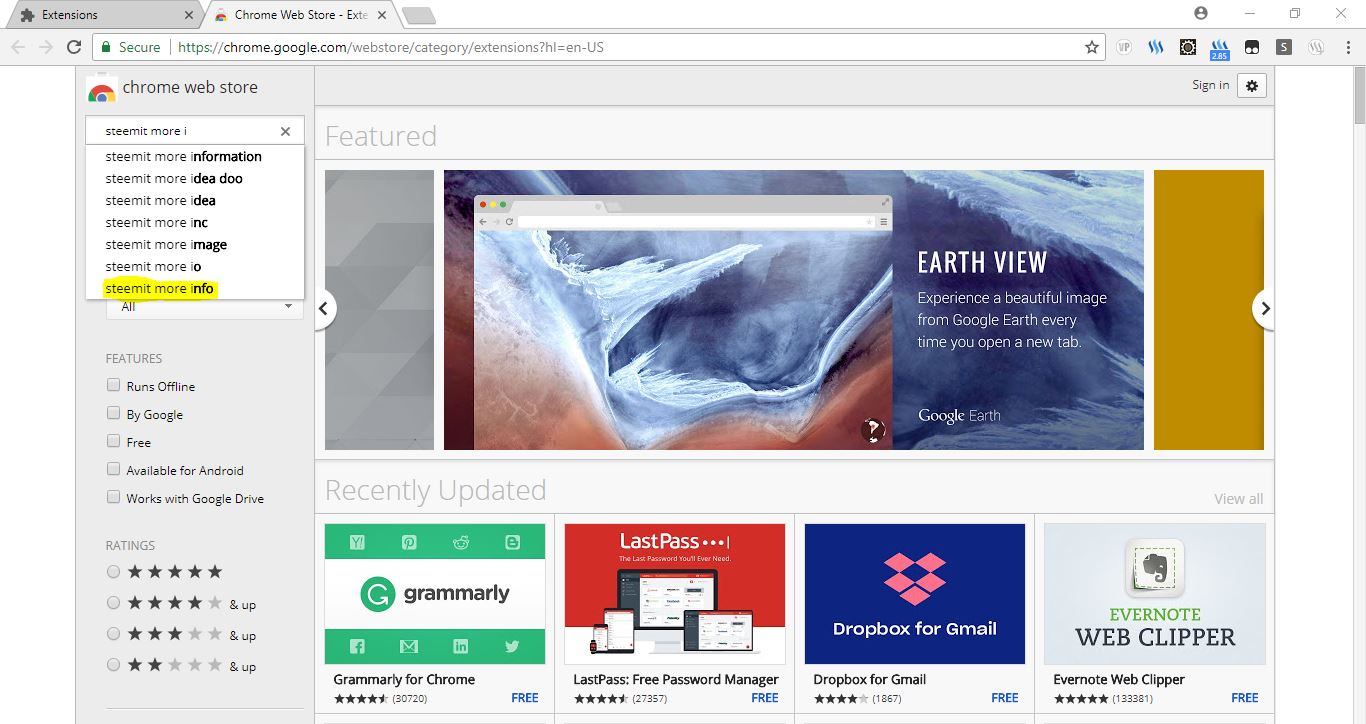This screenshot has width=1366, height=724.
Task: Click the black gear extension icon
Action: click(x=1188, y=47)
